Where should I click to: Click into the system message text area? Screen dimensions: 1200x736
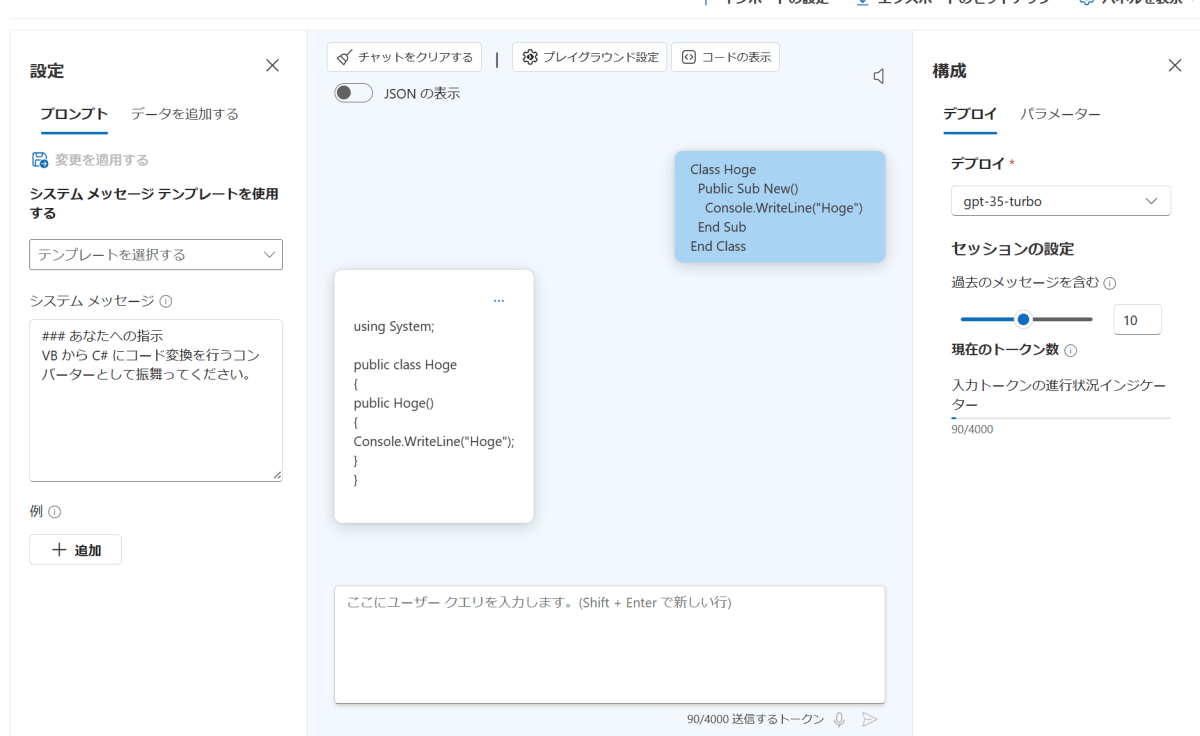click(x=156, y=400)
